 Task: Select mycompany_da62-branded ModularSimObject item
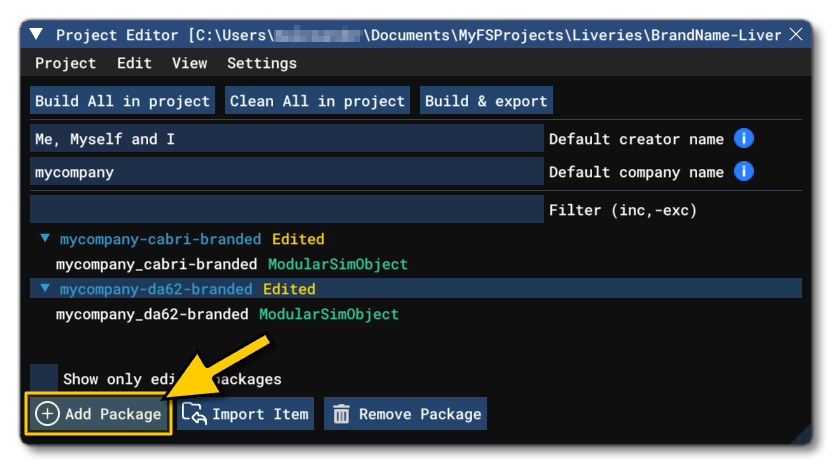[x=227, y=314]
